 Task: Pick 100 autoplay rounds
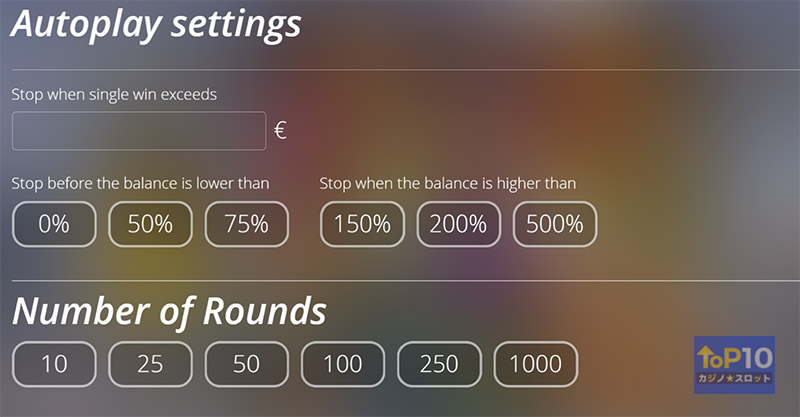343,364
